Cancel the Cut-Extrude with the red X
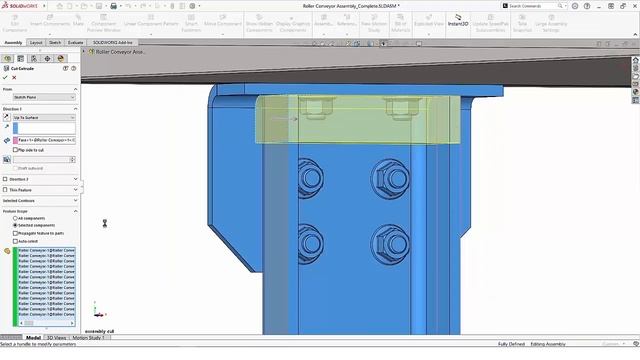Screen dimensions: 640x360 pos(14,78)
